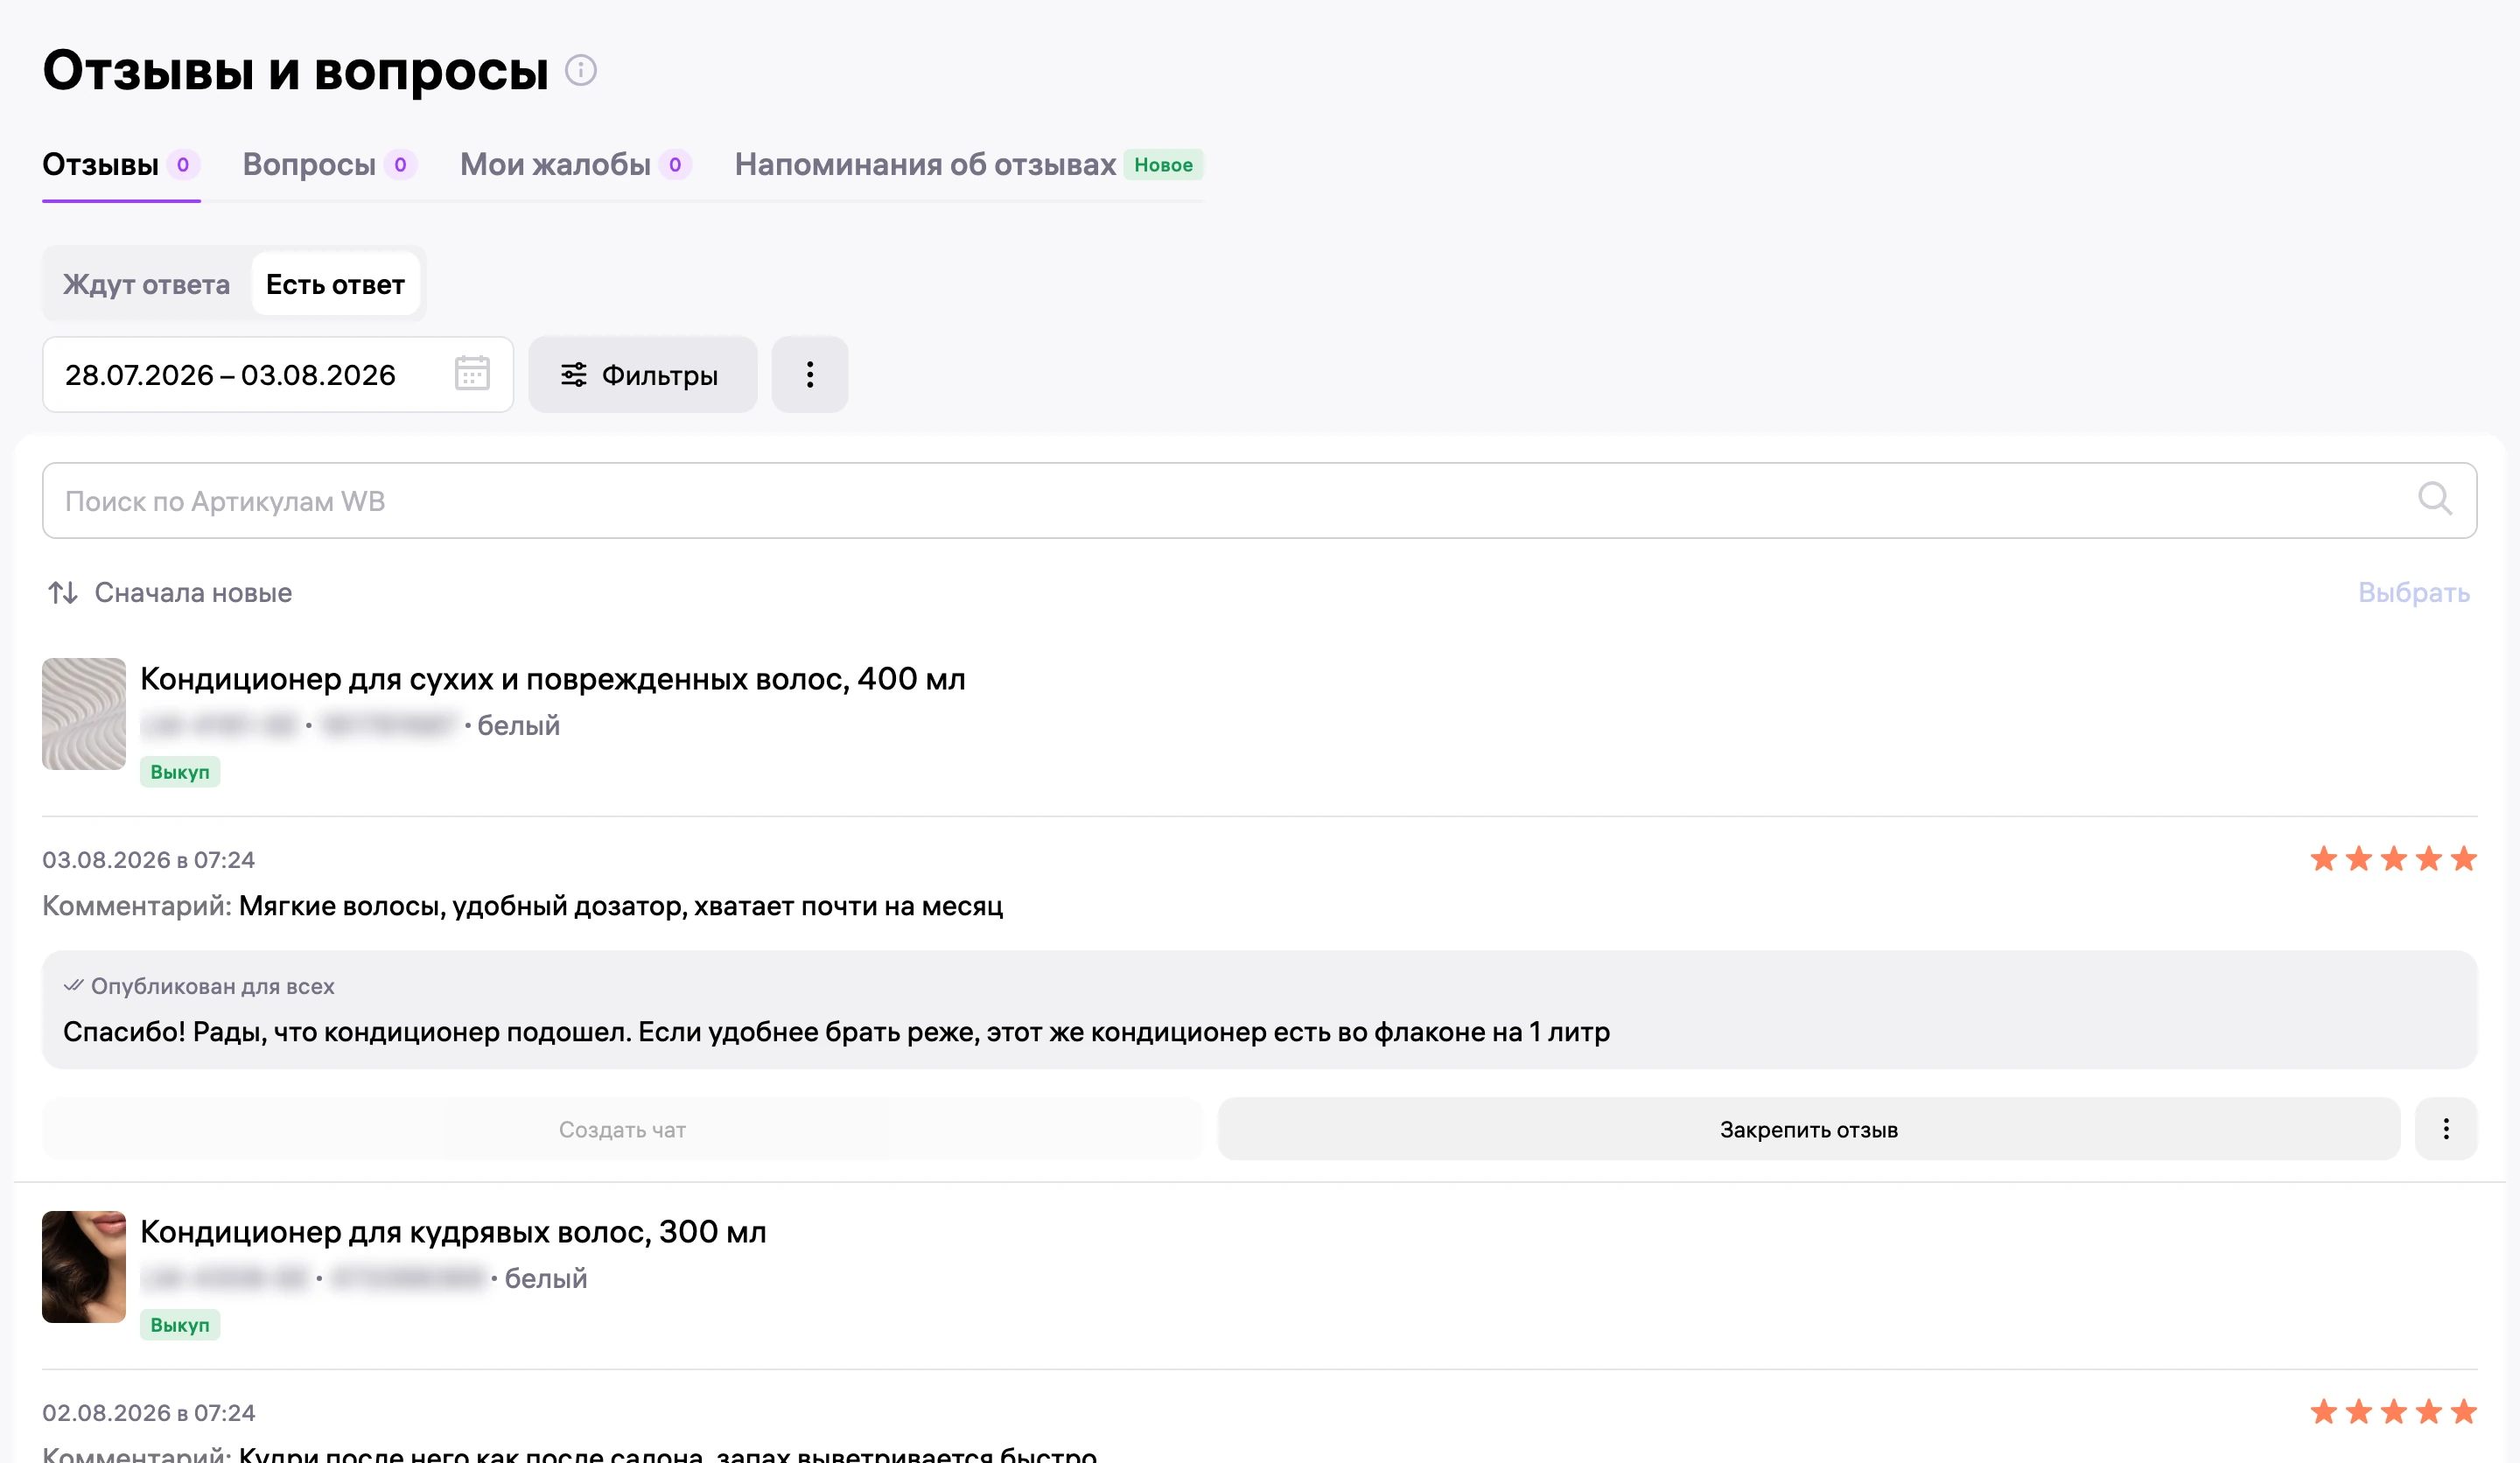Click the info icon beside page title
Viewport: 2520px width, 1463px height.
point(581,70)
